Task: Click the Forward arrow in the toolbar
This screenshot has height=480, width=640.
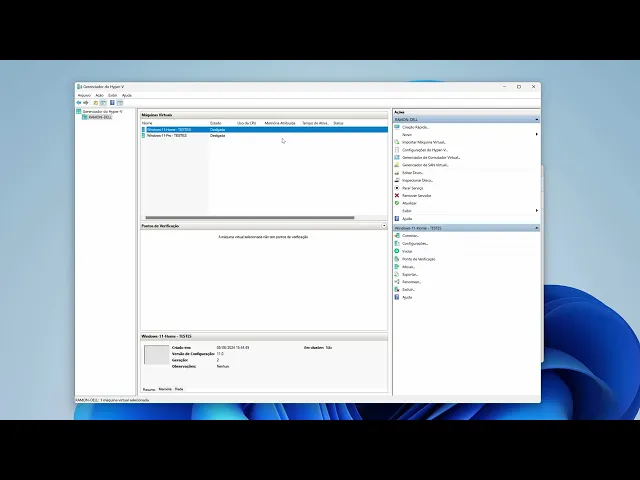Action: [86, 103]
